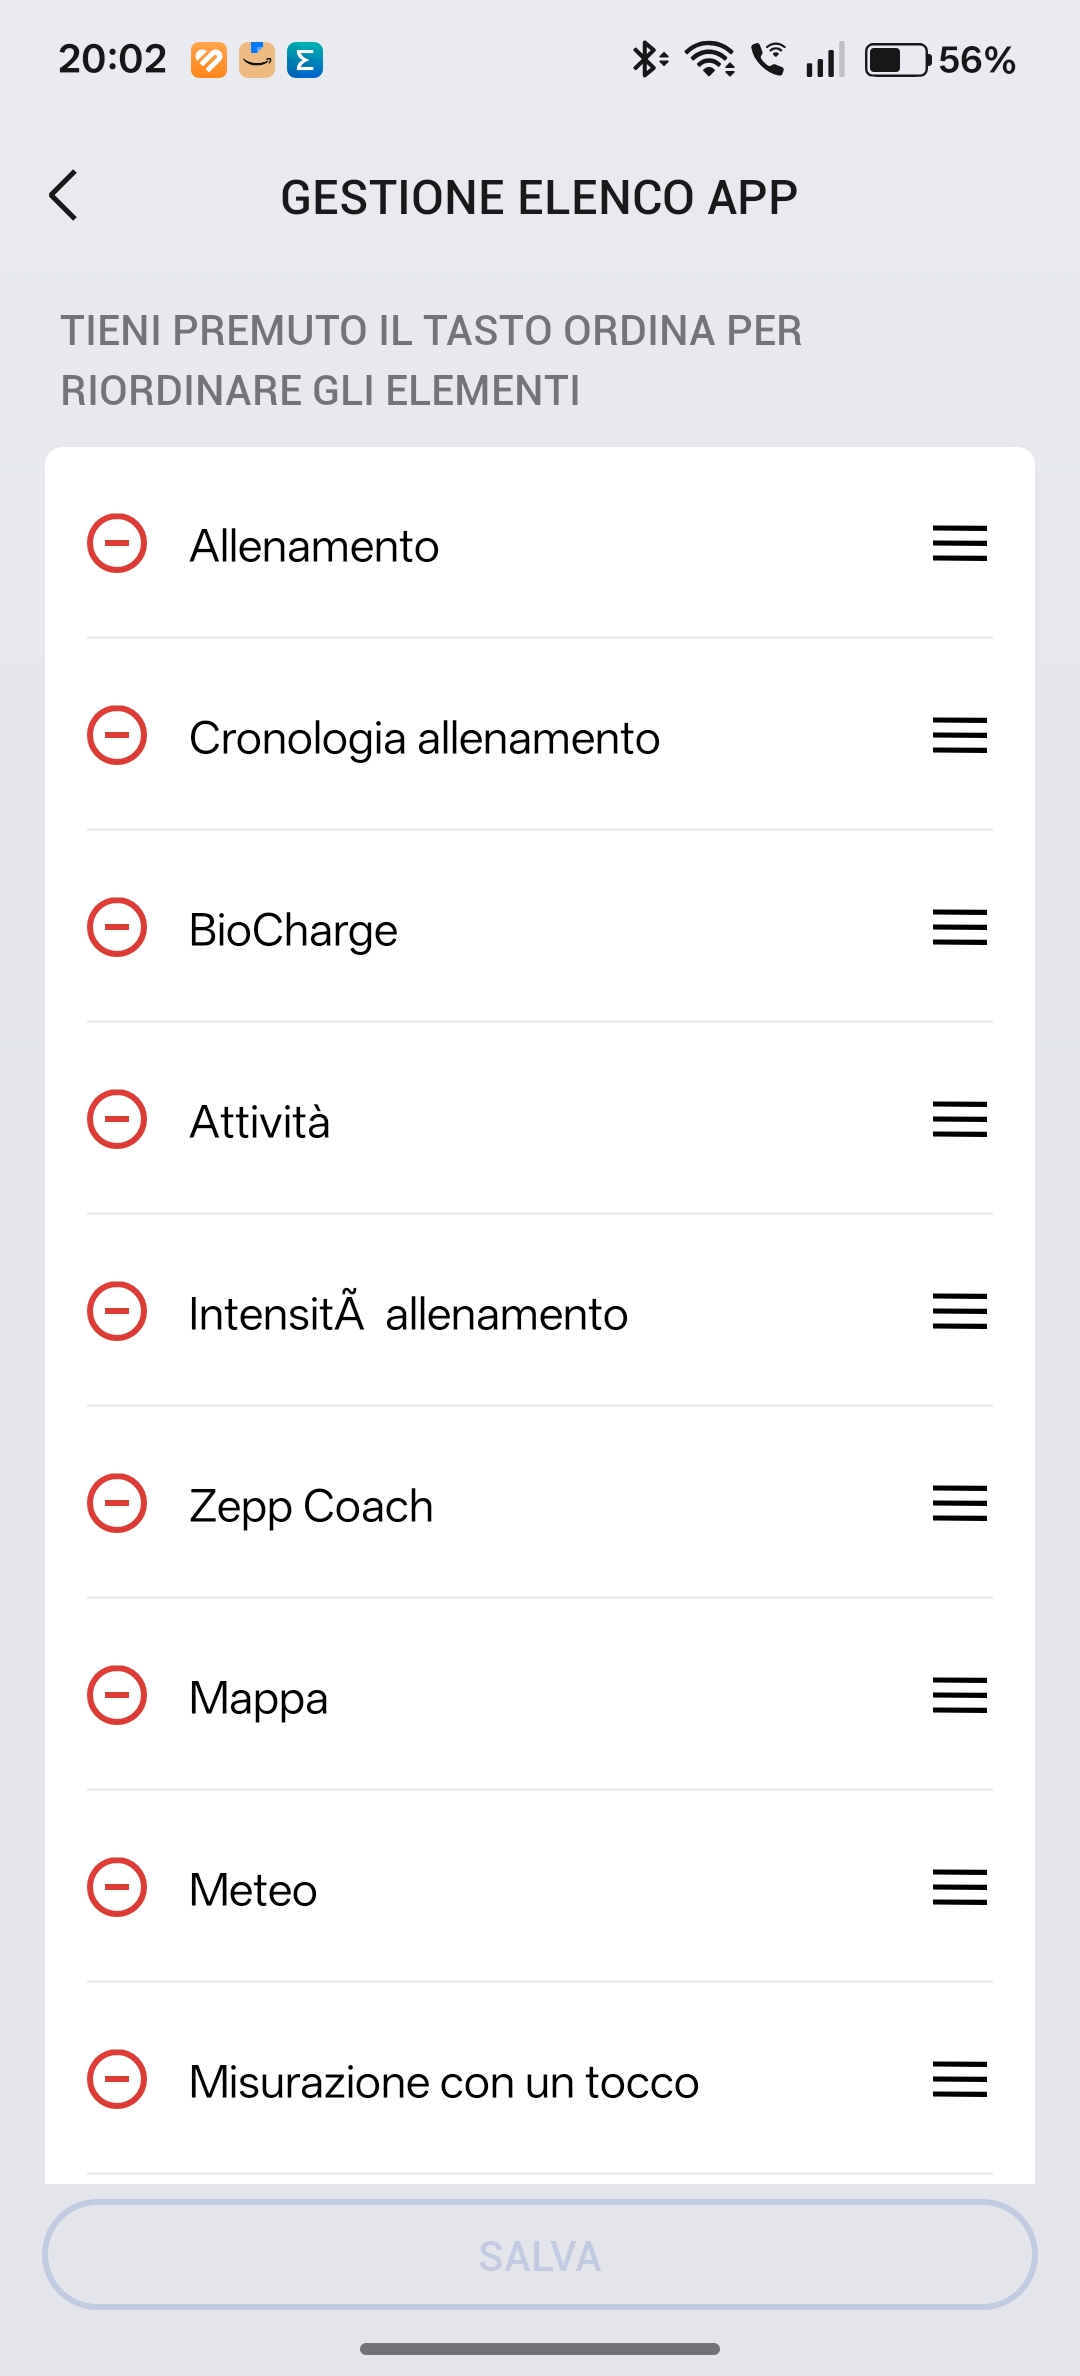Tap the sort handle beside Attività

click(x=959, y=1120)
